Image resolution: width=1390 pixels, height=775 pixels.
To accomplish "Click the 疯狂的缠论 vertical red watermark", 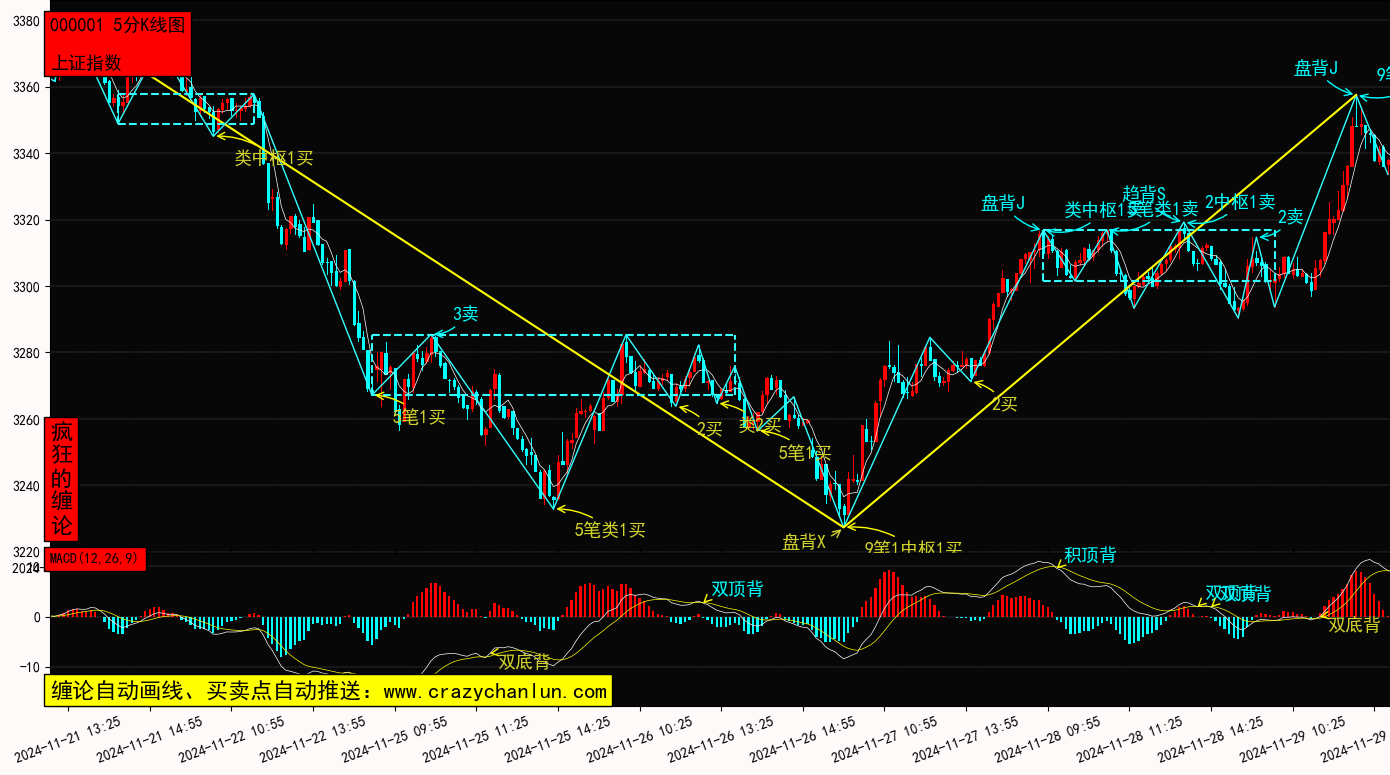I will (x=62, y=479).
